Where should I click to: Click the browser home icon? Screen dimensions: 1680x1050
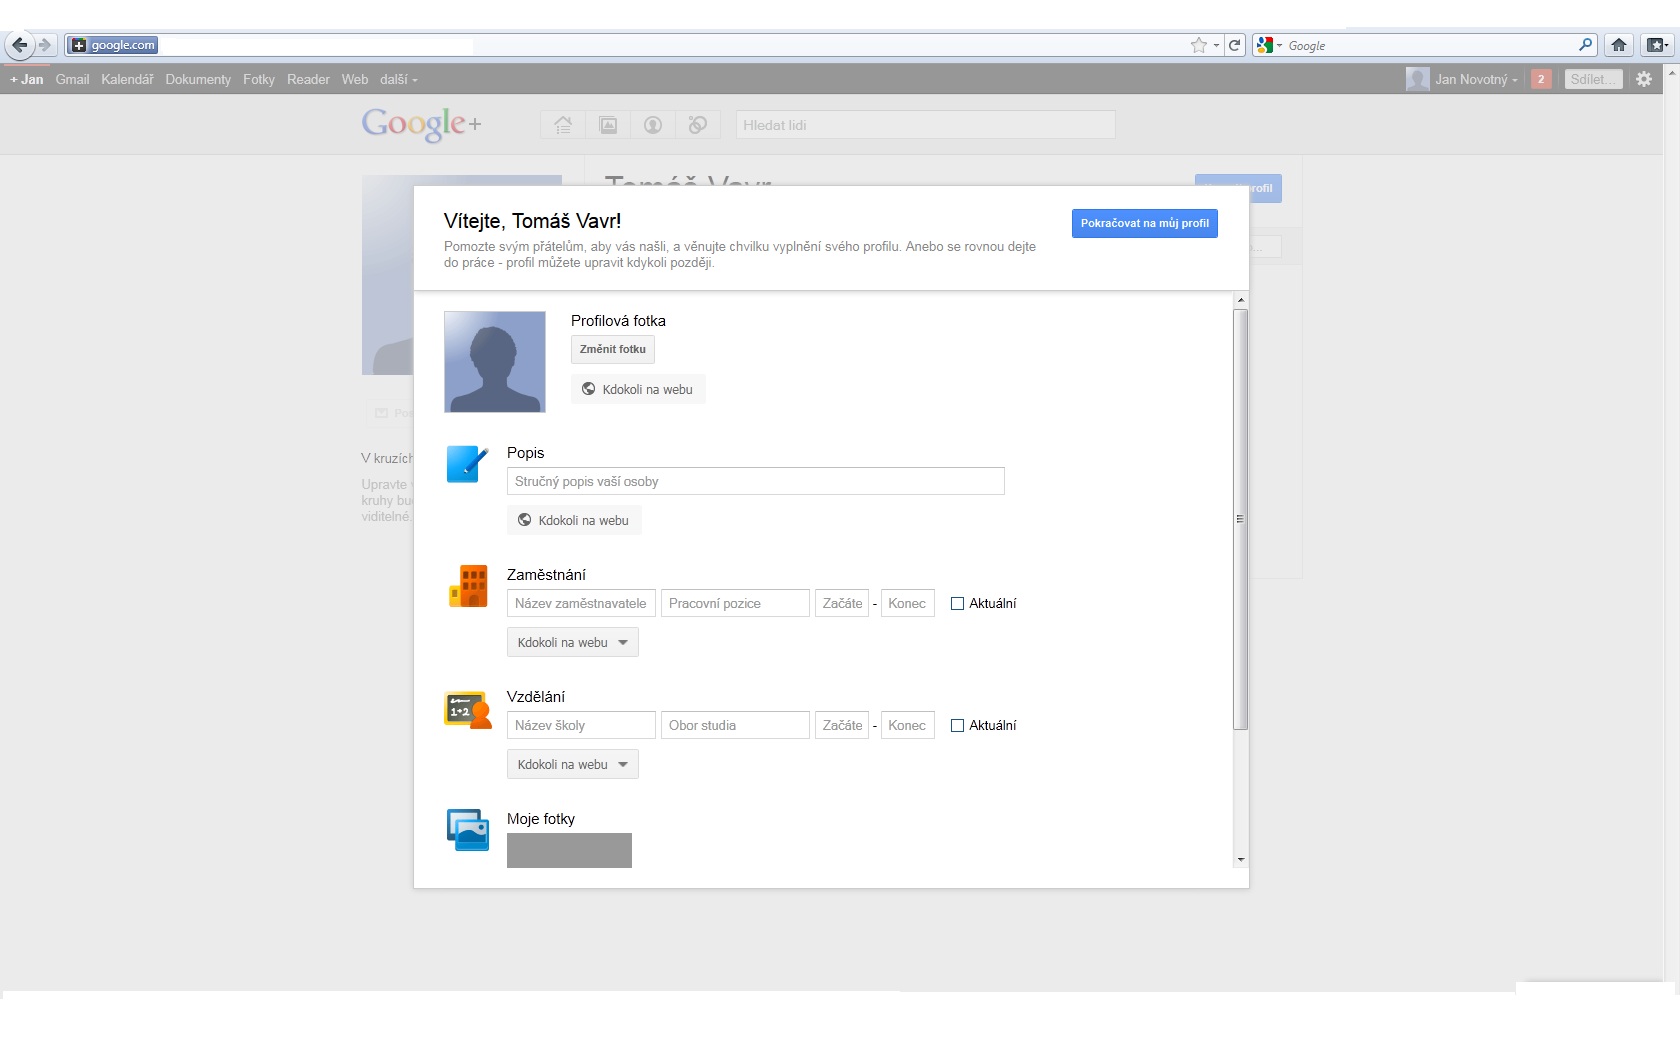1618,45
